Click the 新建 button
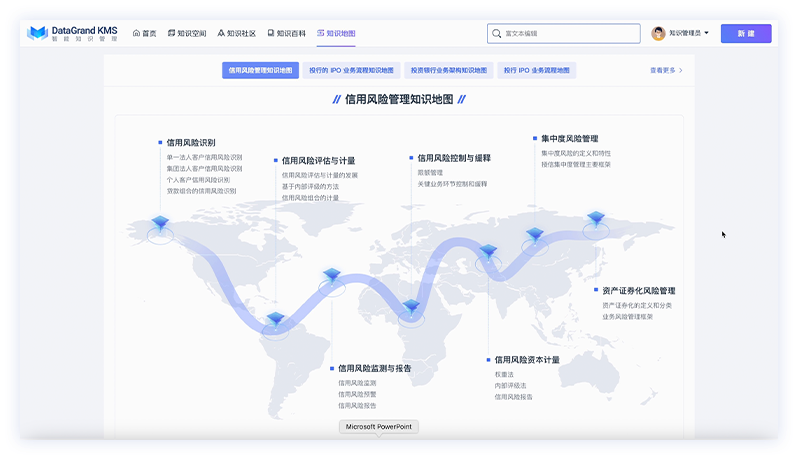 coord(746,34)
